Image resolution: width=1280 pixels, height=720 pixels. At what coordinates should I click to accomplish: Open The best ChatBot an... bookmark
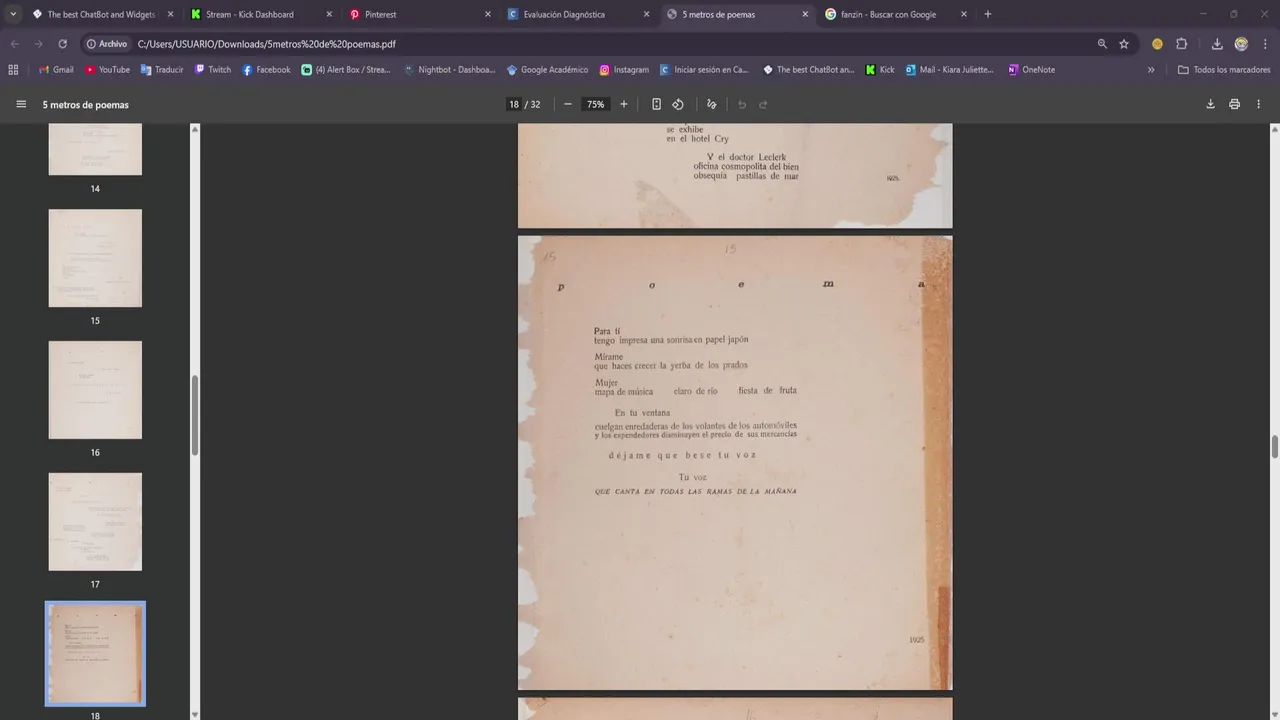(x=809, y=70)
